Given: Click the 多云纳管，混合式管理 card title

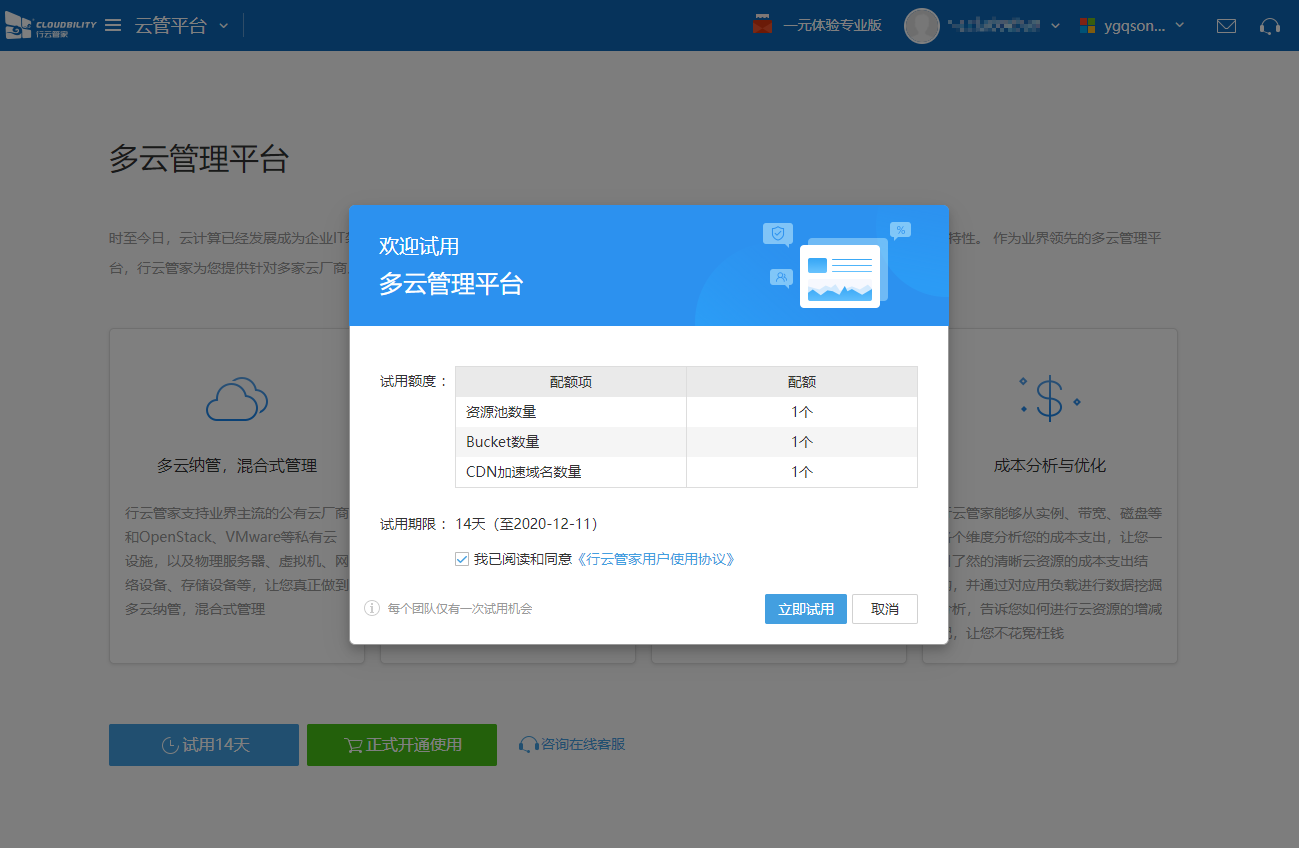Looking at the screenshot, I should click(x=237, y=466).
